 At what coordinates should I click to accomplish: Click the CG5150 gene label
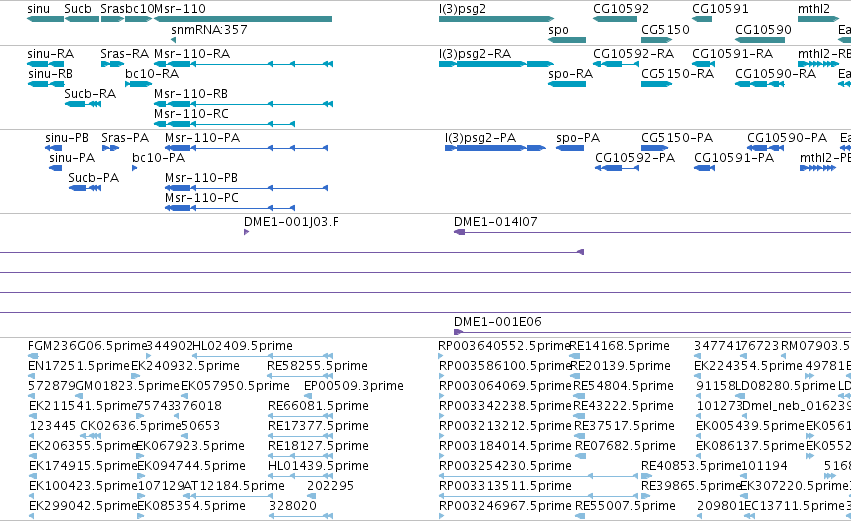pos(665,30)
